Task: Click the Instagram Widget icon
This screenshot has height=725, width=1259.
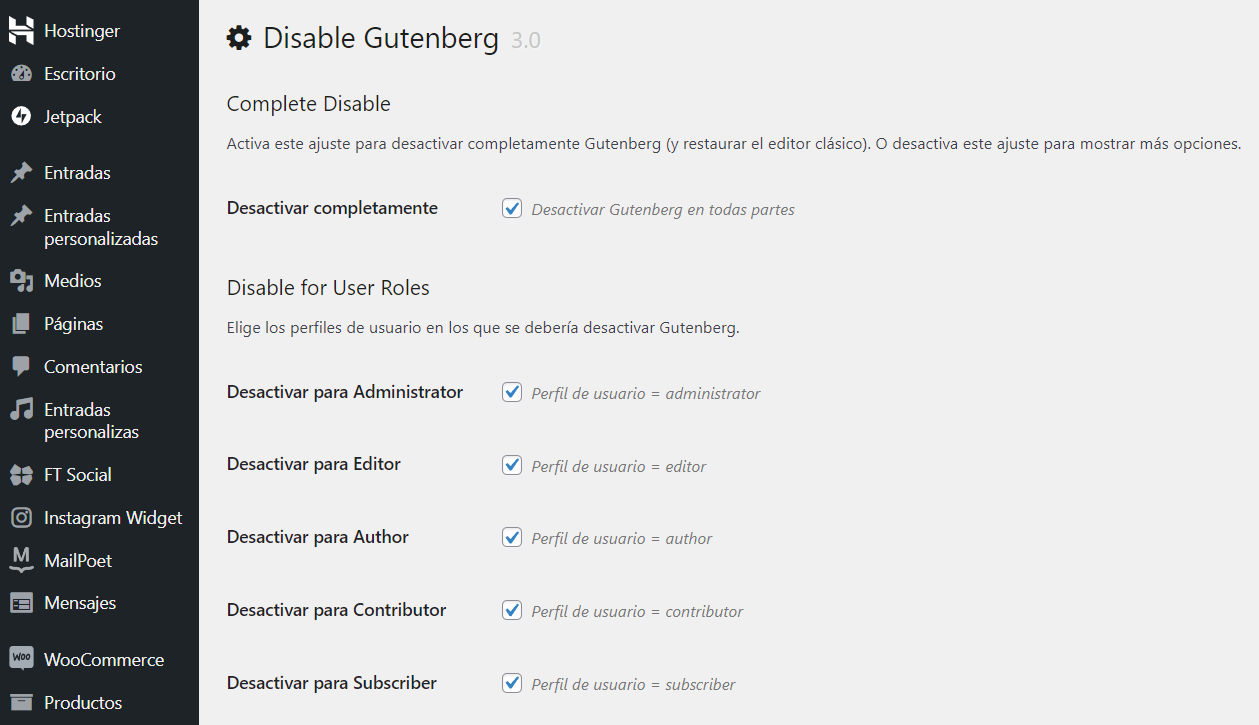Action: click(20, 517)
